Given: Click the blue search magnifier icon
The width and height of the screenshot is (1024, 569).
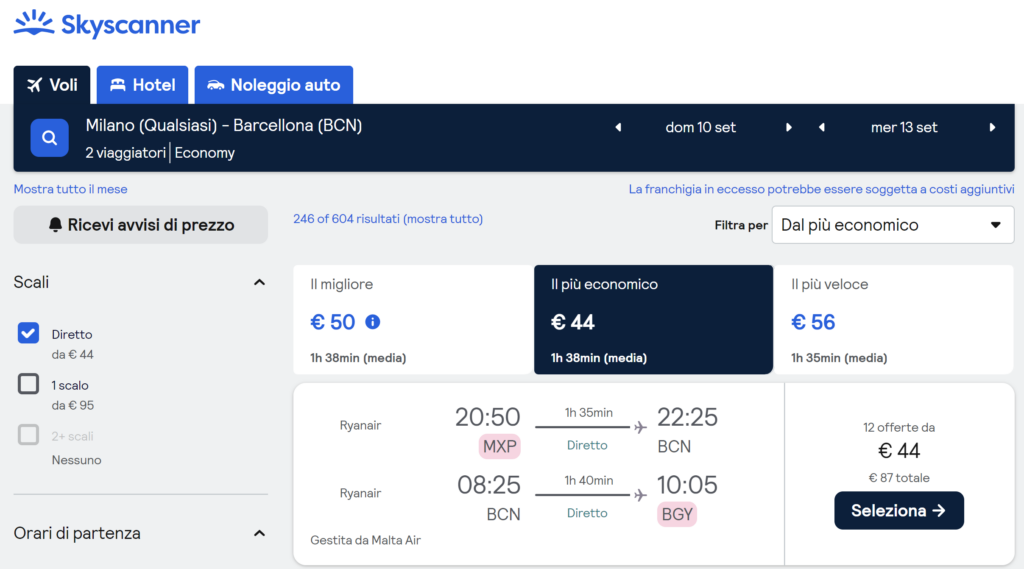Looking at the screenshot, I should click(x=49, y=137).
